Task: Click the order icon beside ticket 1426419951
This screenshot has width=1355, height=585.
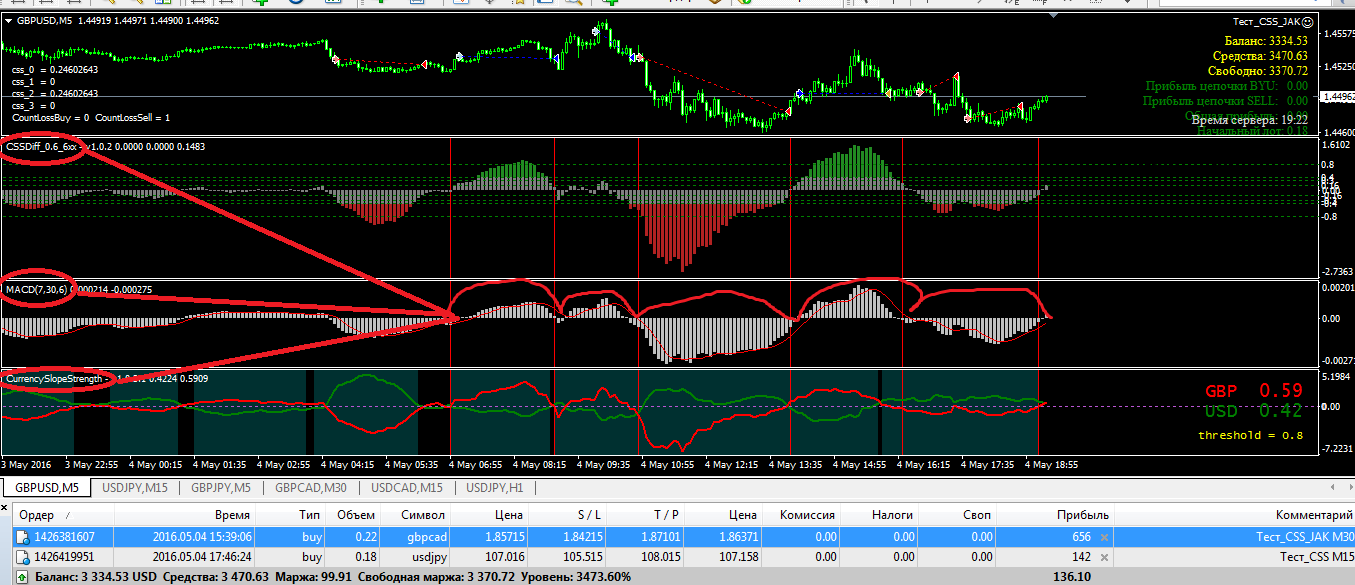Action: [23, 556]
